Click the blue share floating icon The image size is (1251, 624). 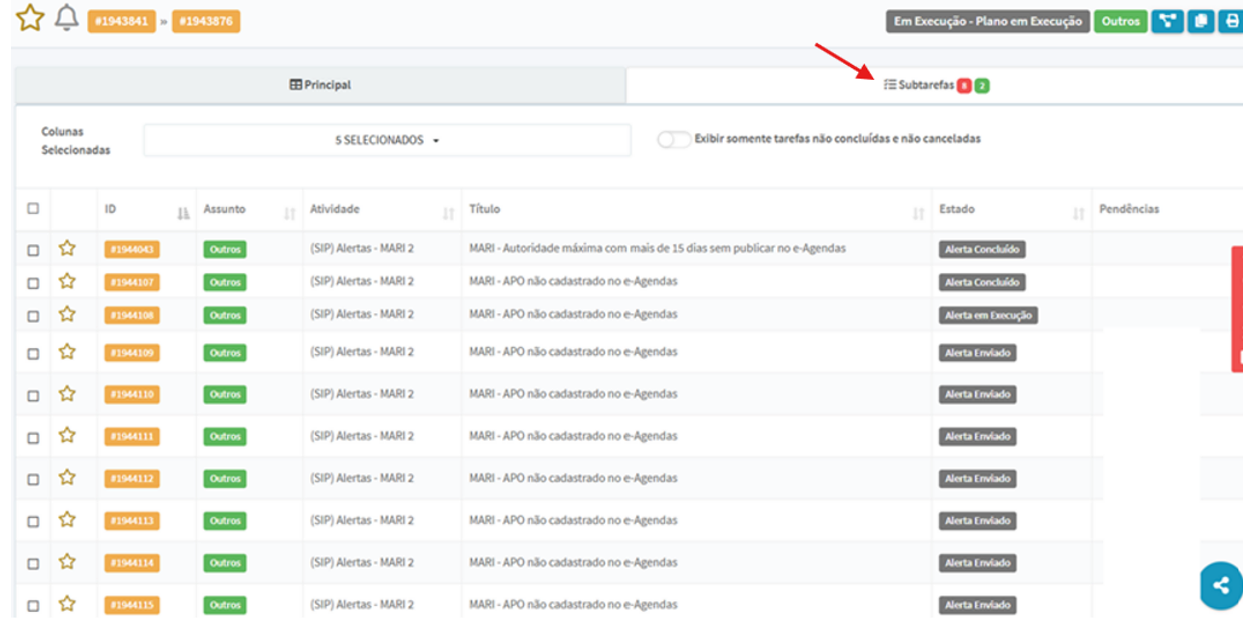click(x=1221, y=586)
